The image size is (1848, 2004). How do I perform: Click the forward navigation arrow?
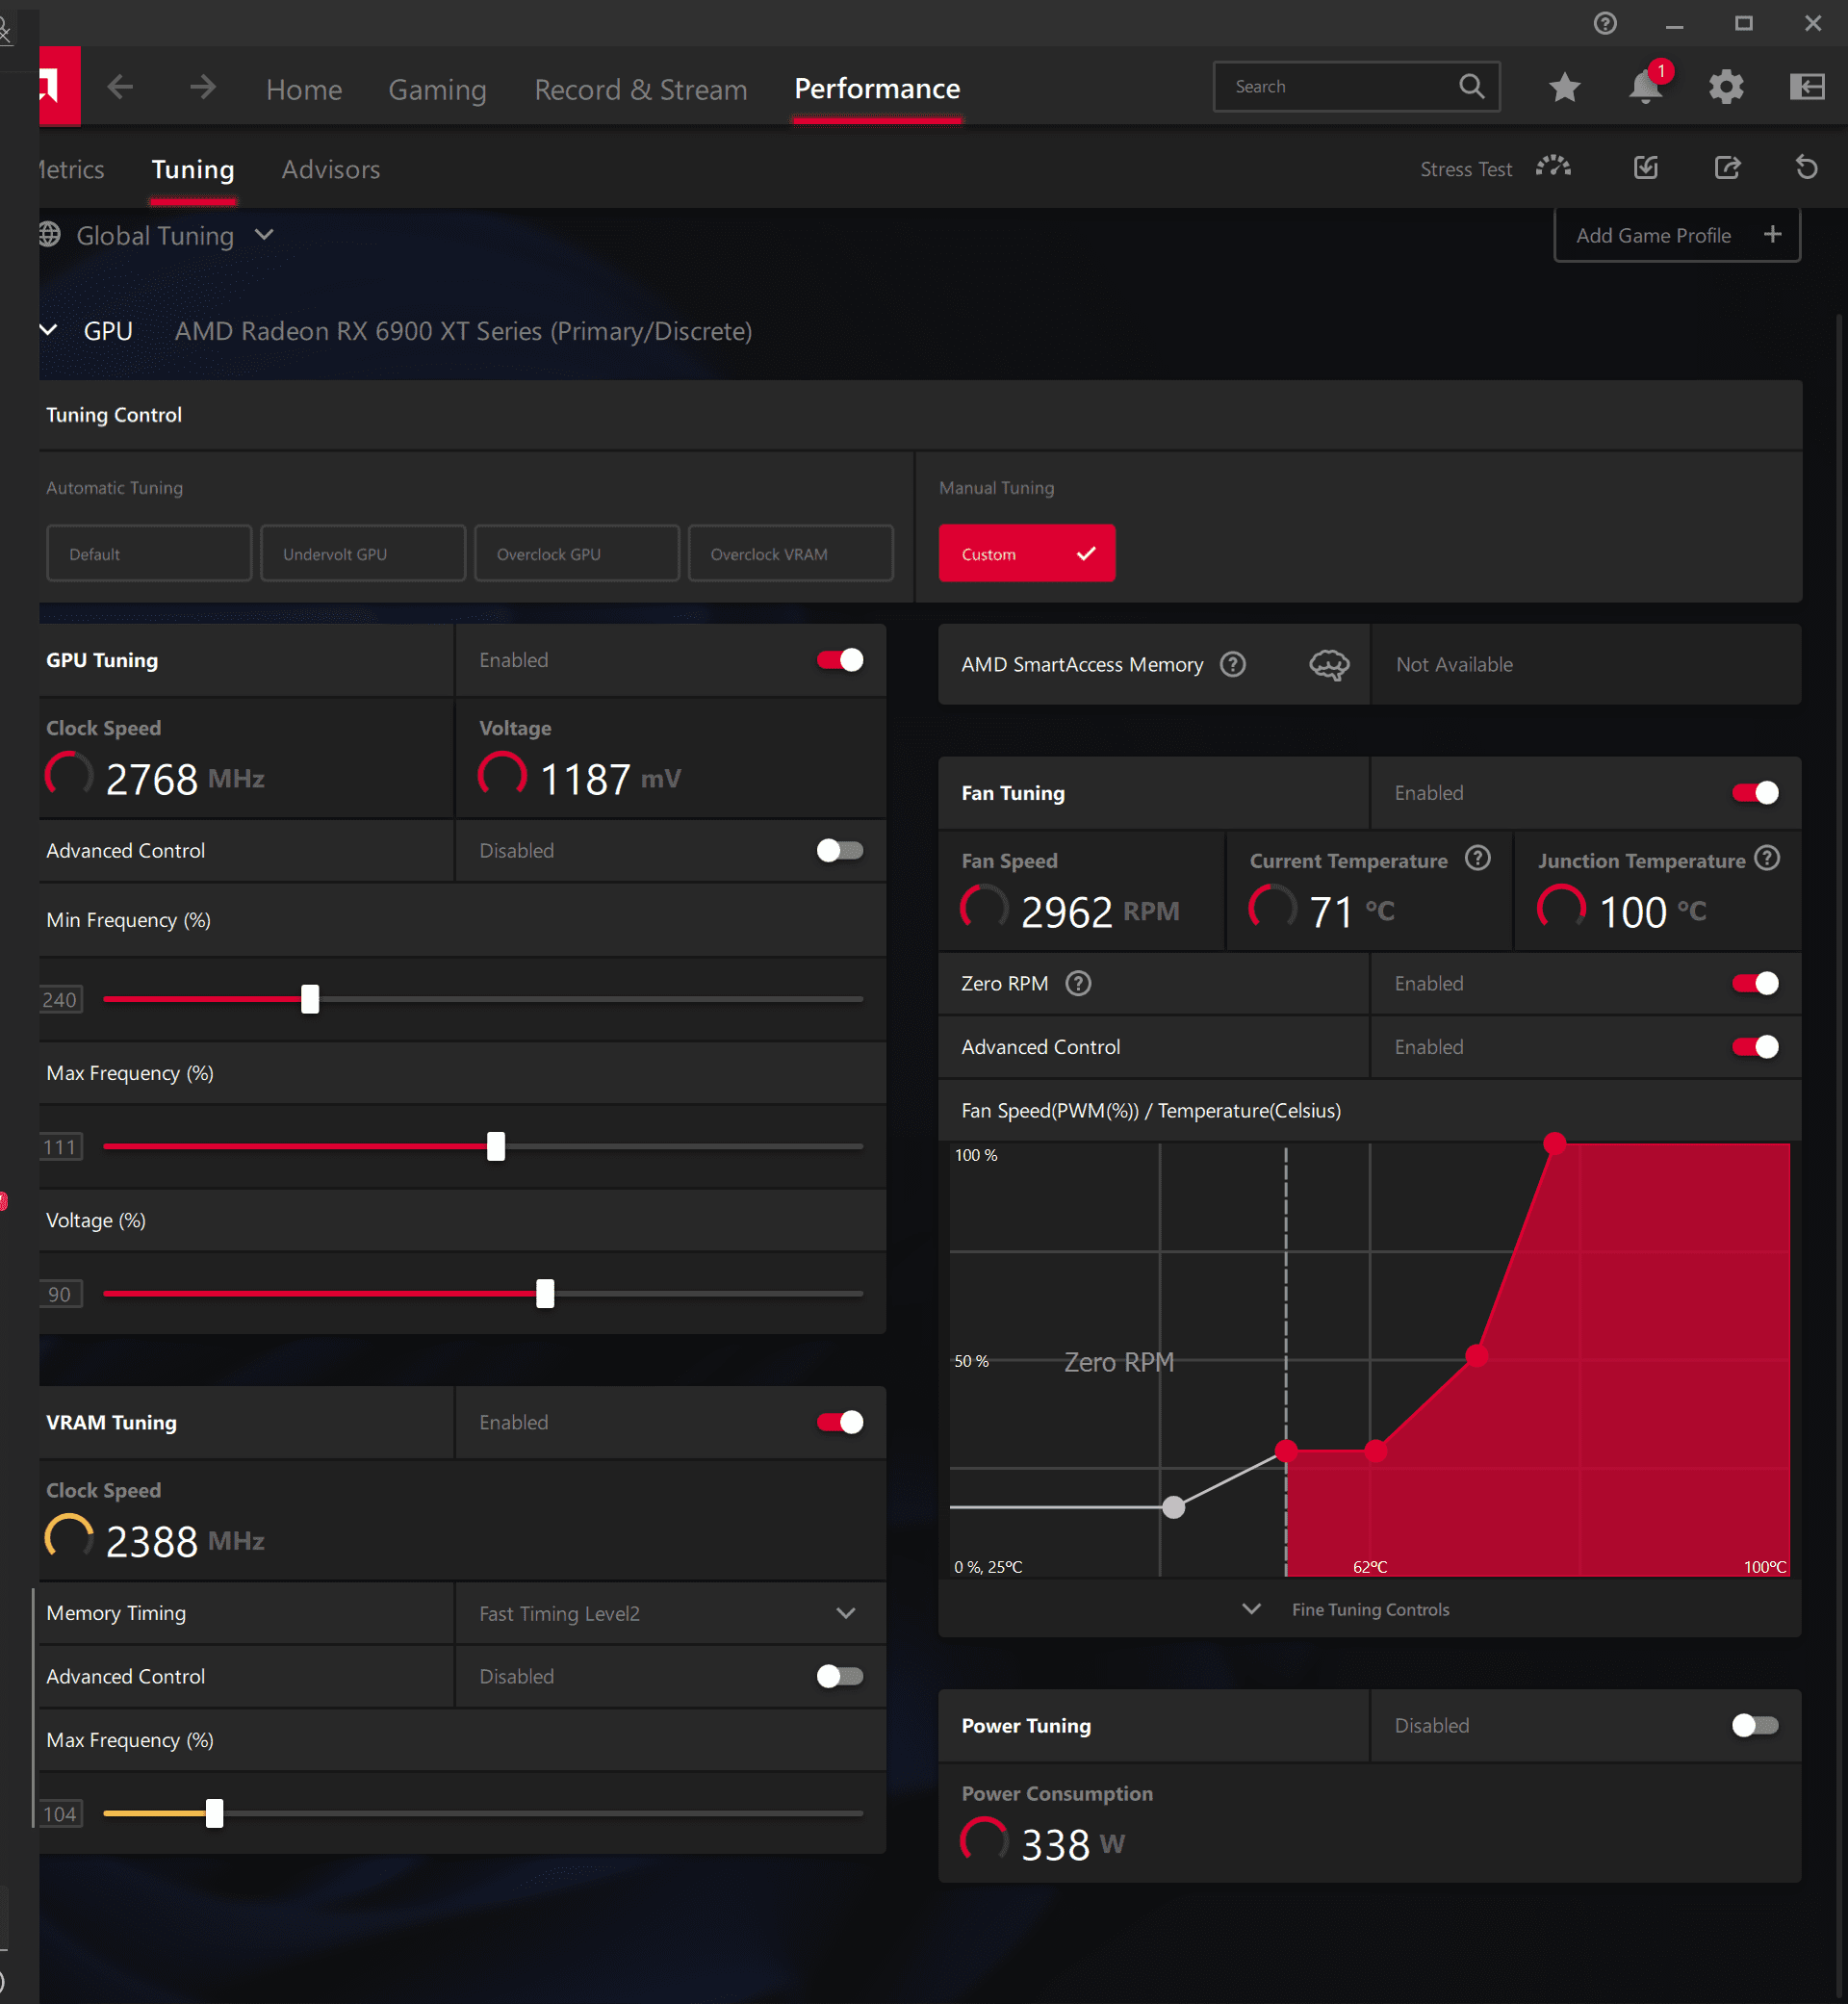pos(203,88)
